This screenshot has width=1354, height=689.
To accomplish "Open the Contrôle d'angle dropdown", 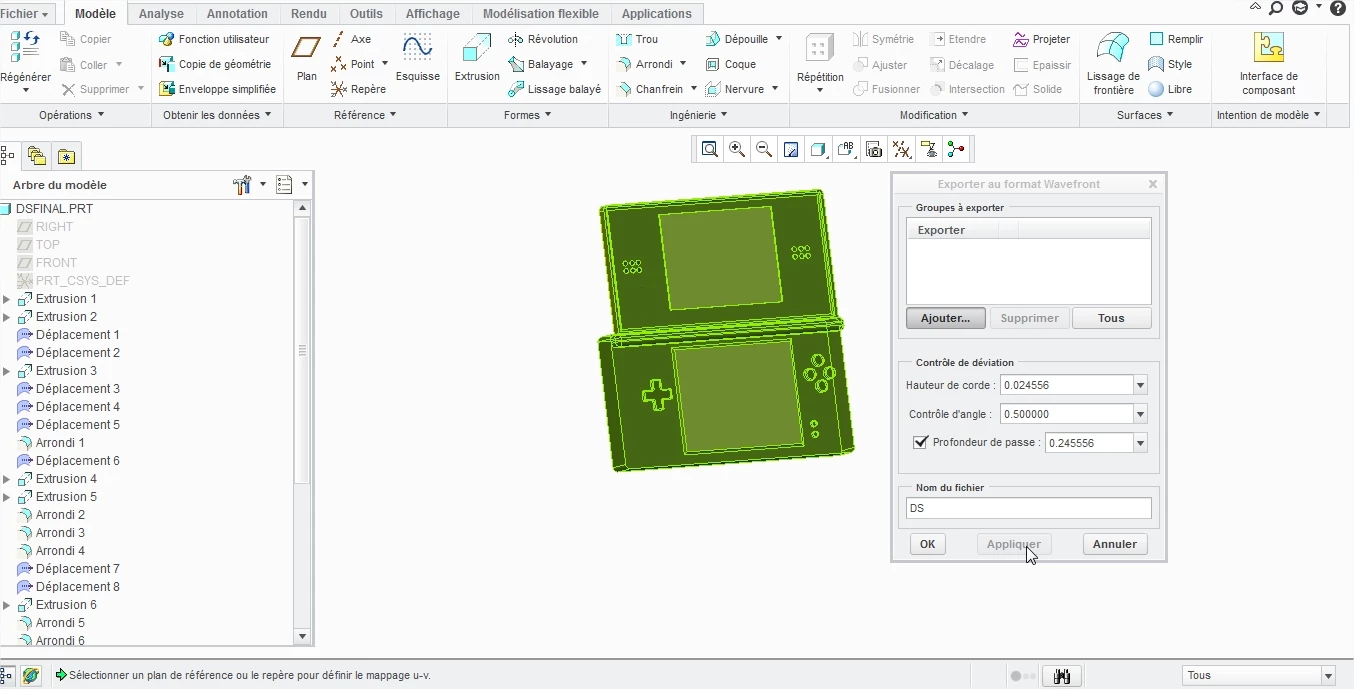I will click(1140, 414).
